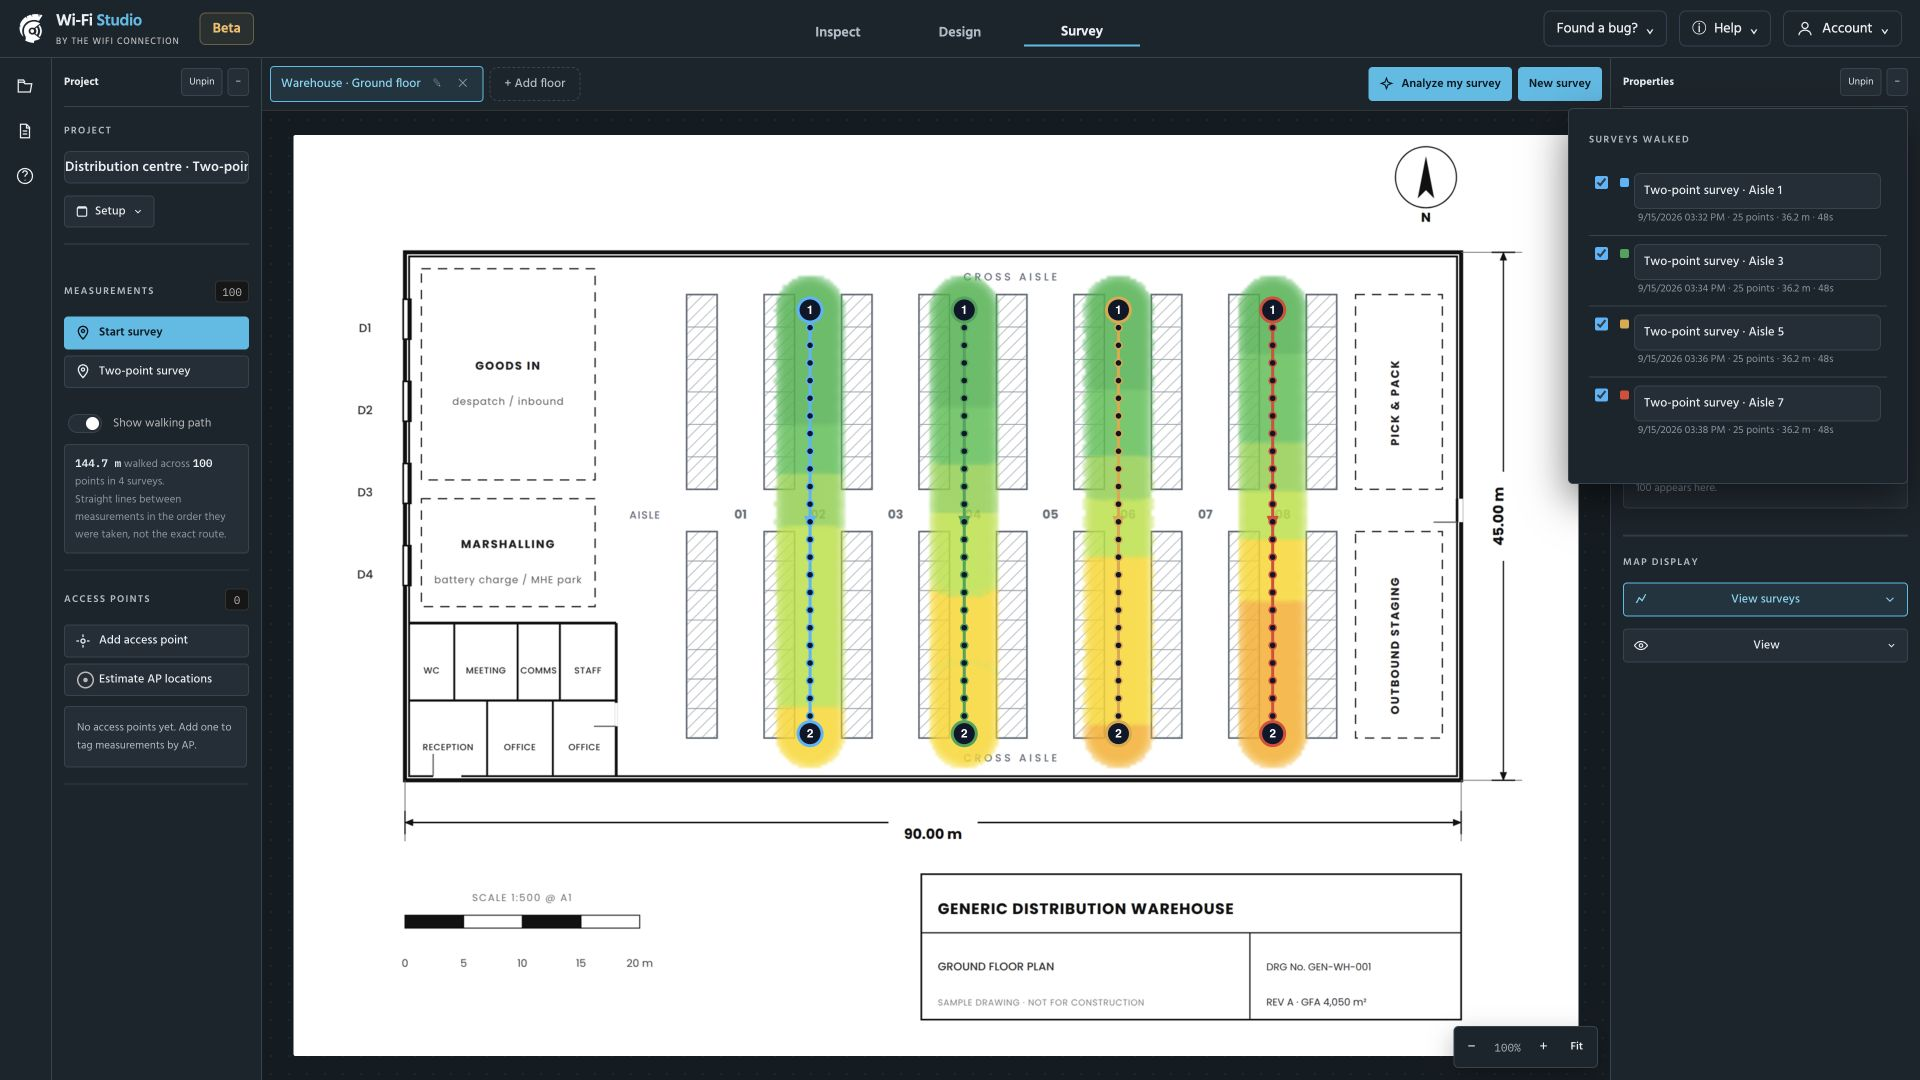Click the blue Aisle 1 color swatch
The width and height of the screenshot is (1920, 1080).
pyautogui.click(x=1624, y=183)
